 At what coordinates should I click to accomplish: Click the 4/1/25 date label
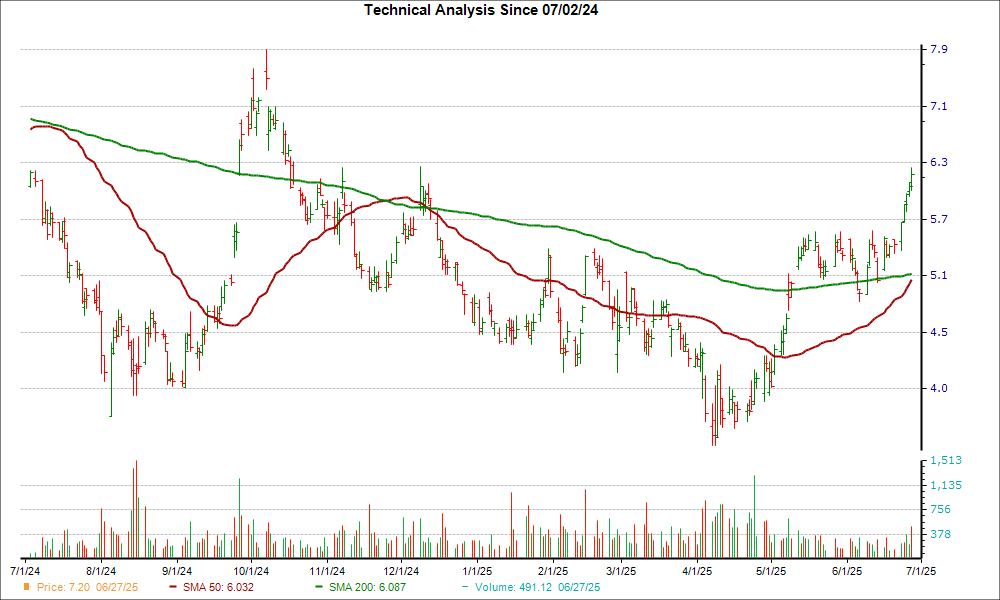(697, 571)
